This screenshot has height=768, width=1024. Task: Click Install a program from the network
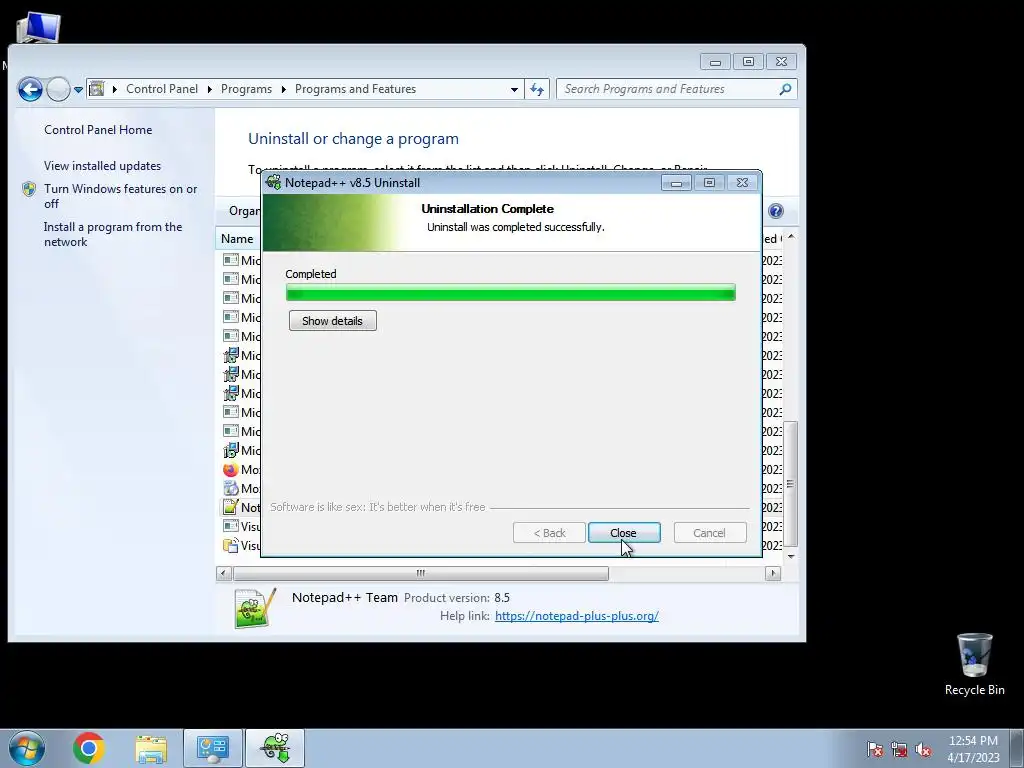[x=112, y=234]
